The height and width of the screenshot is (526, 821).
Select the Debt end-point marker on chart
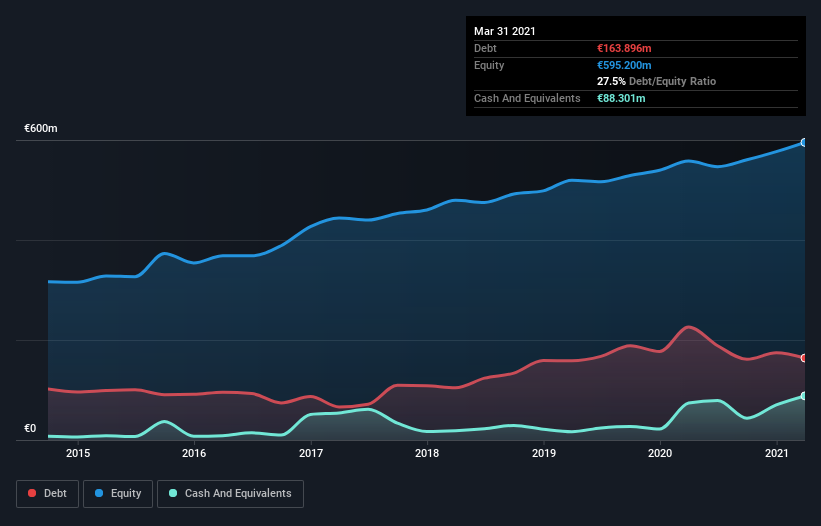[x=804, y=358]
